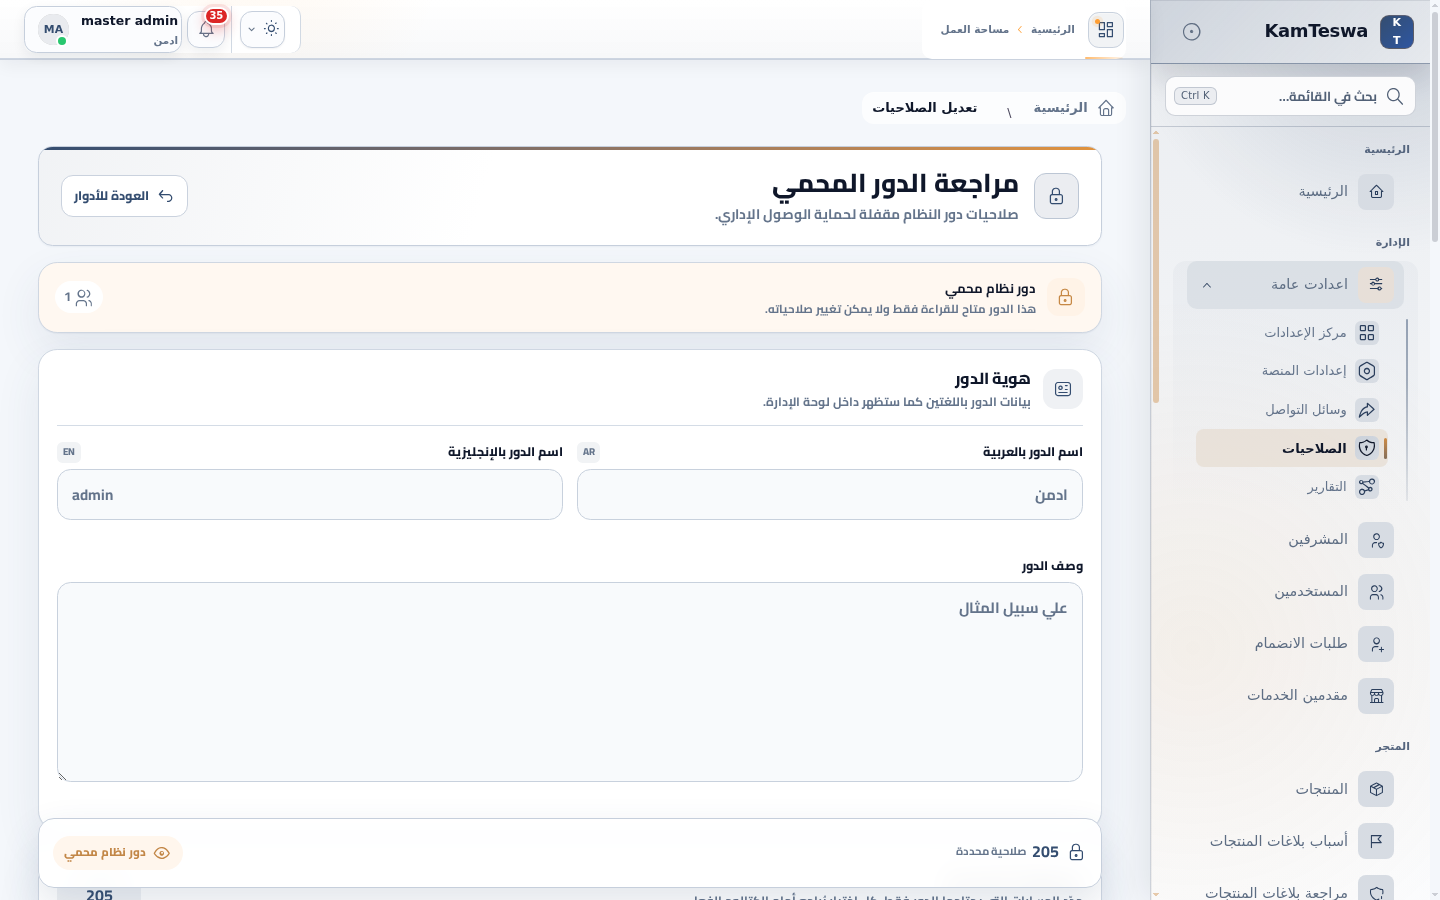The height and width of the screenshot is (900, 1440).
Task: Click the sidebar vertical scrollbar
Action: click(x=1156, y=271)
